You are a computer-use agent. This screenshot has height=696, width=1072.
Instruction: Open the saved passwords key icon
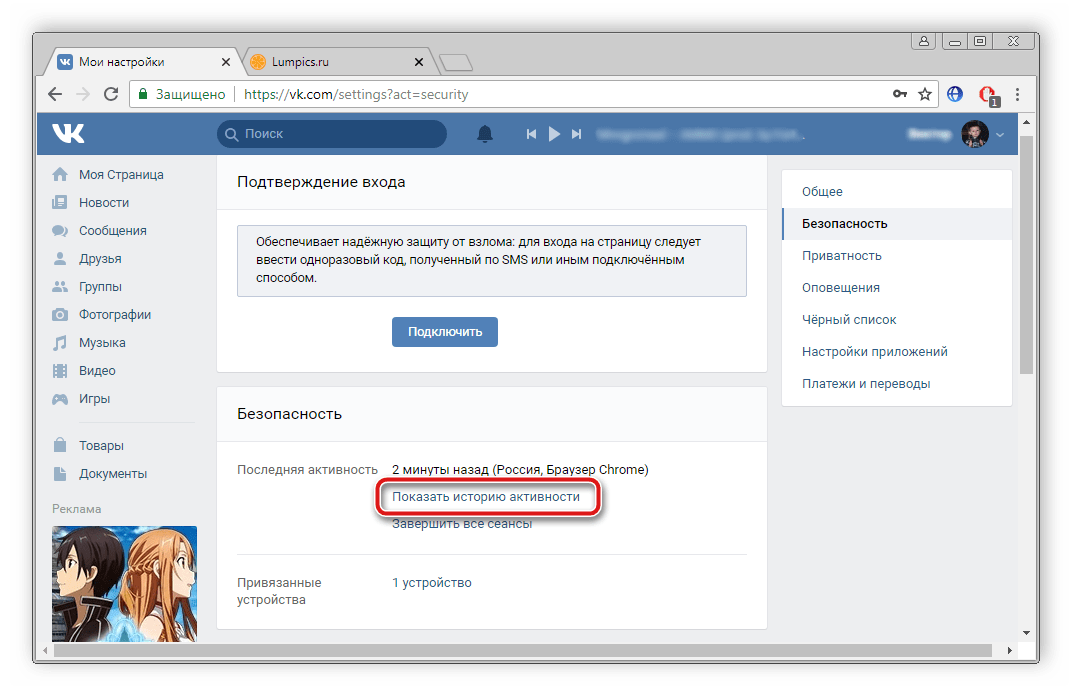(x=900, y=94)
